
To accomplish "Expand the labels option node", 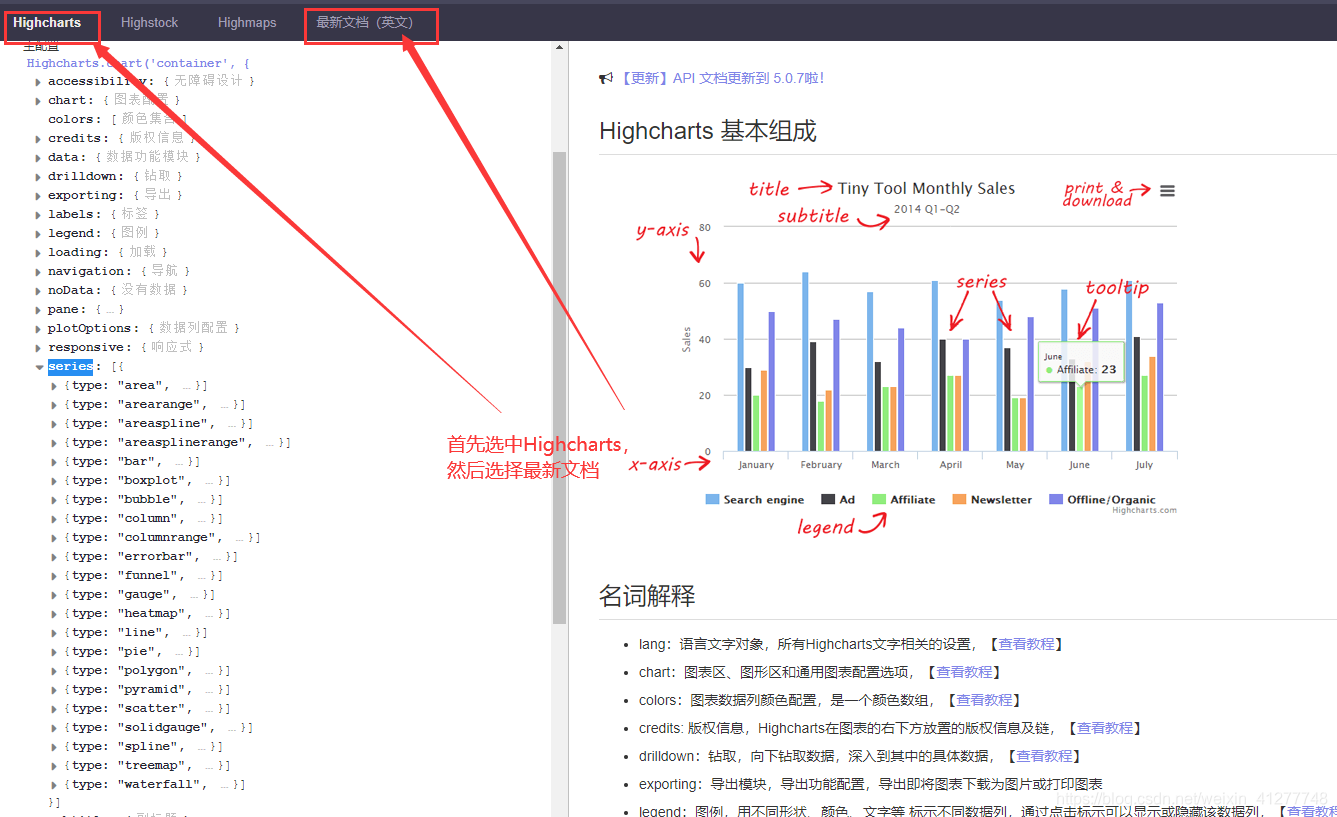I will point(38,215).
